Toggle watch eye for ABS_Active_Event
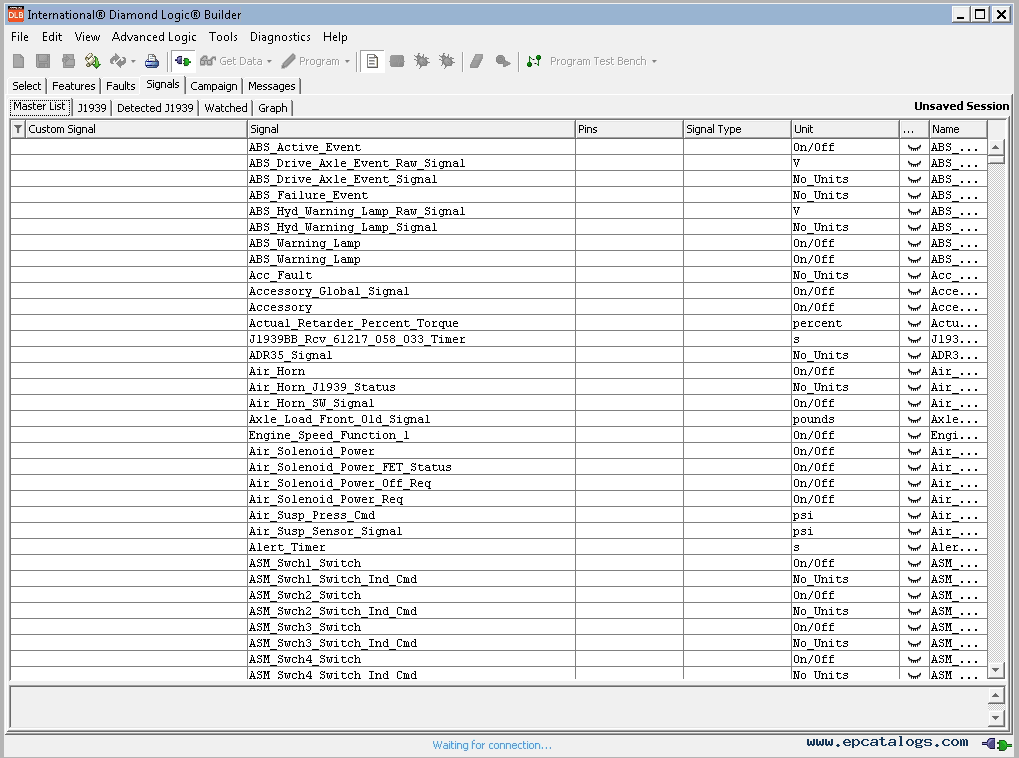This screenshot has width=1019, height=758. click(913, 148)
